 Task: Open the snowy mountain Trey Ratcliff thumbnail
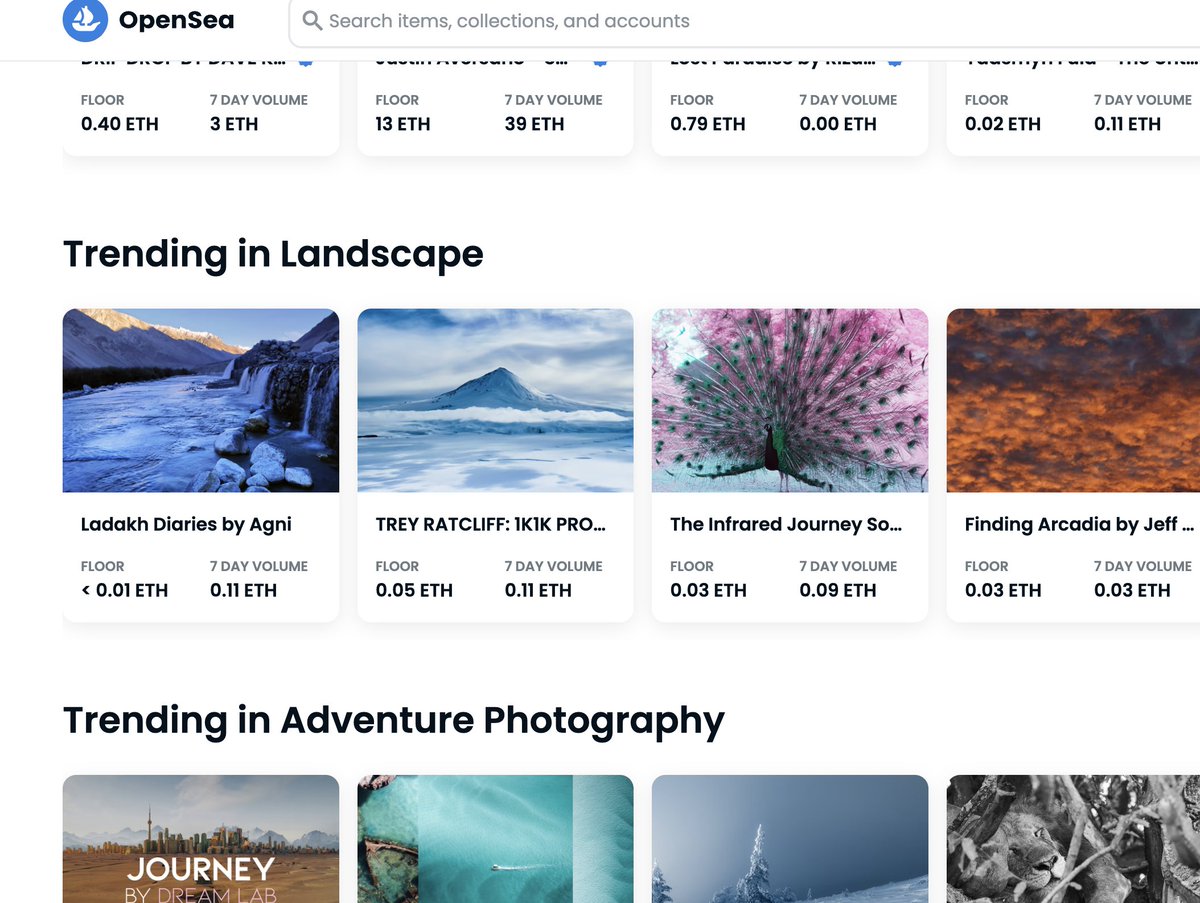click(495, 400)
